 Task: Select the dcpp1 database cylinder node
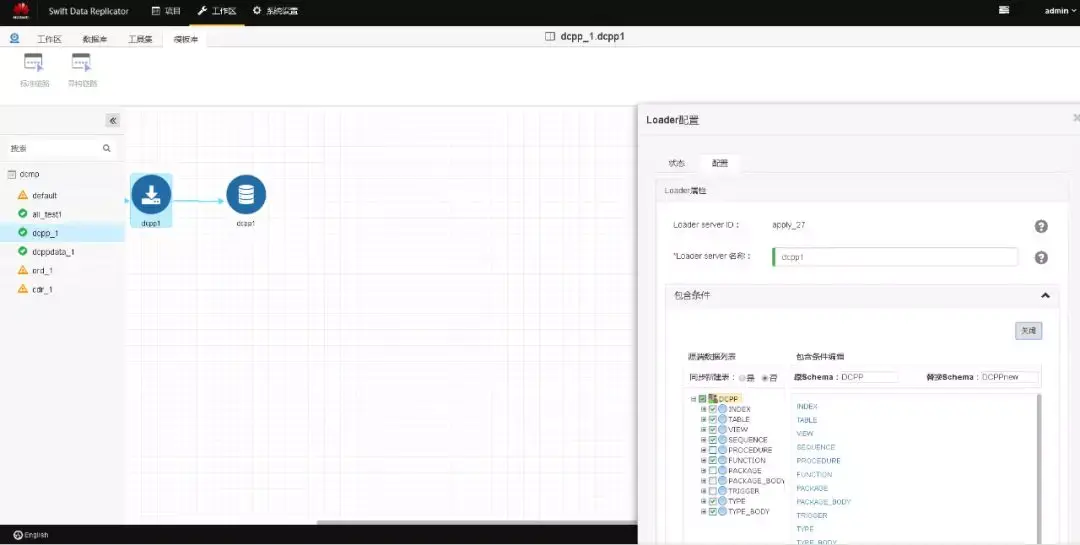pos(246,194)
